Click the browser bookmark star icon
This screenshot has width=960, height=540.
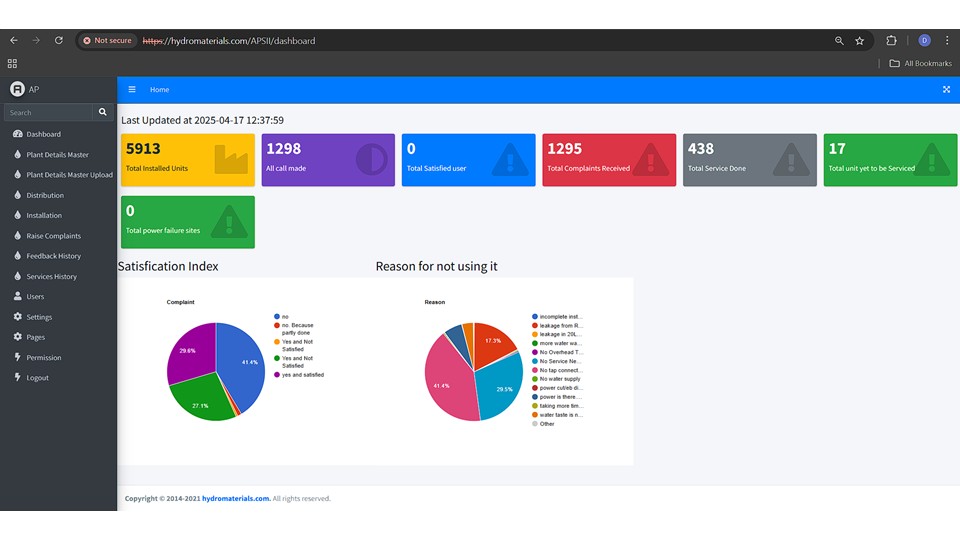pos(859,41)
